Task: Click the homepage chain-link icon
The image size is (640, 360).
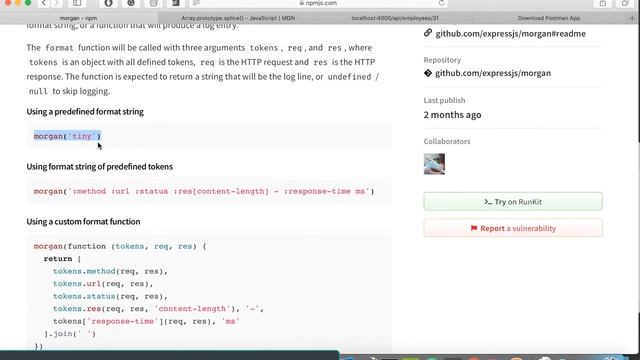Action: 428,33
